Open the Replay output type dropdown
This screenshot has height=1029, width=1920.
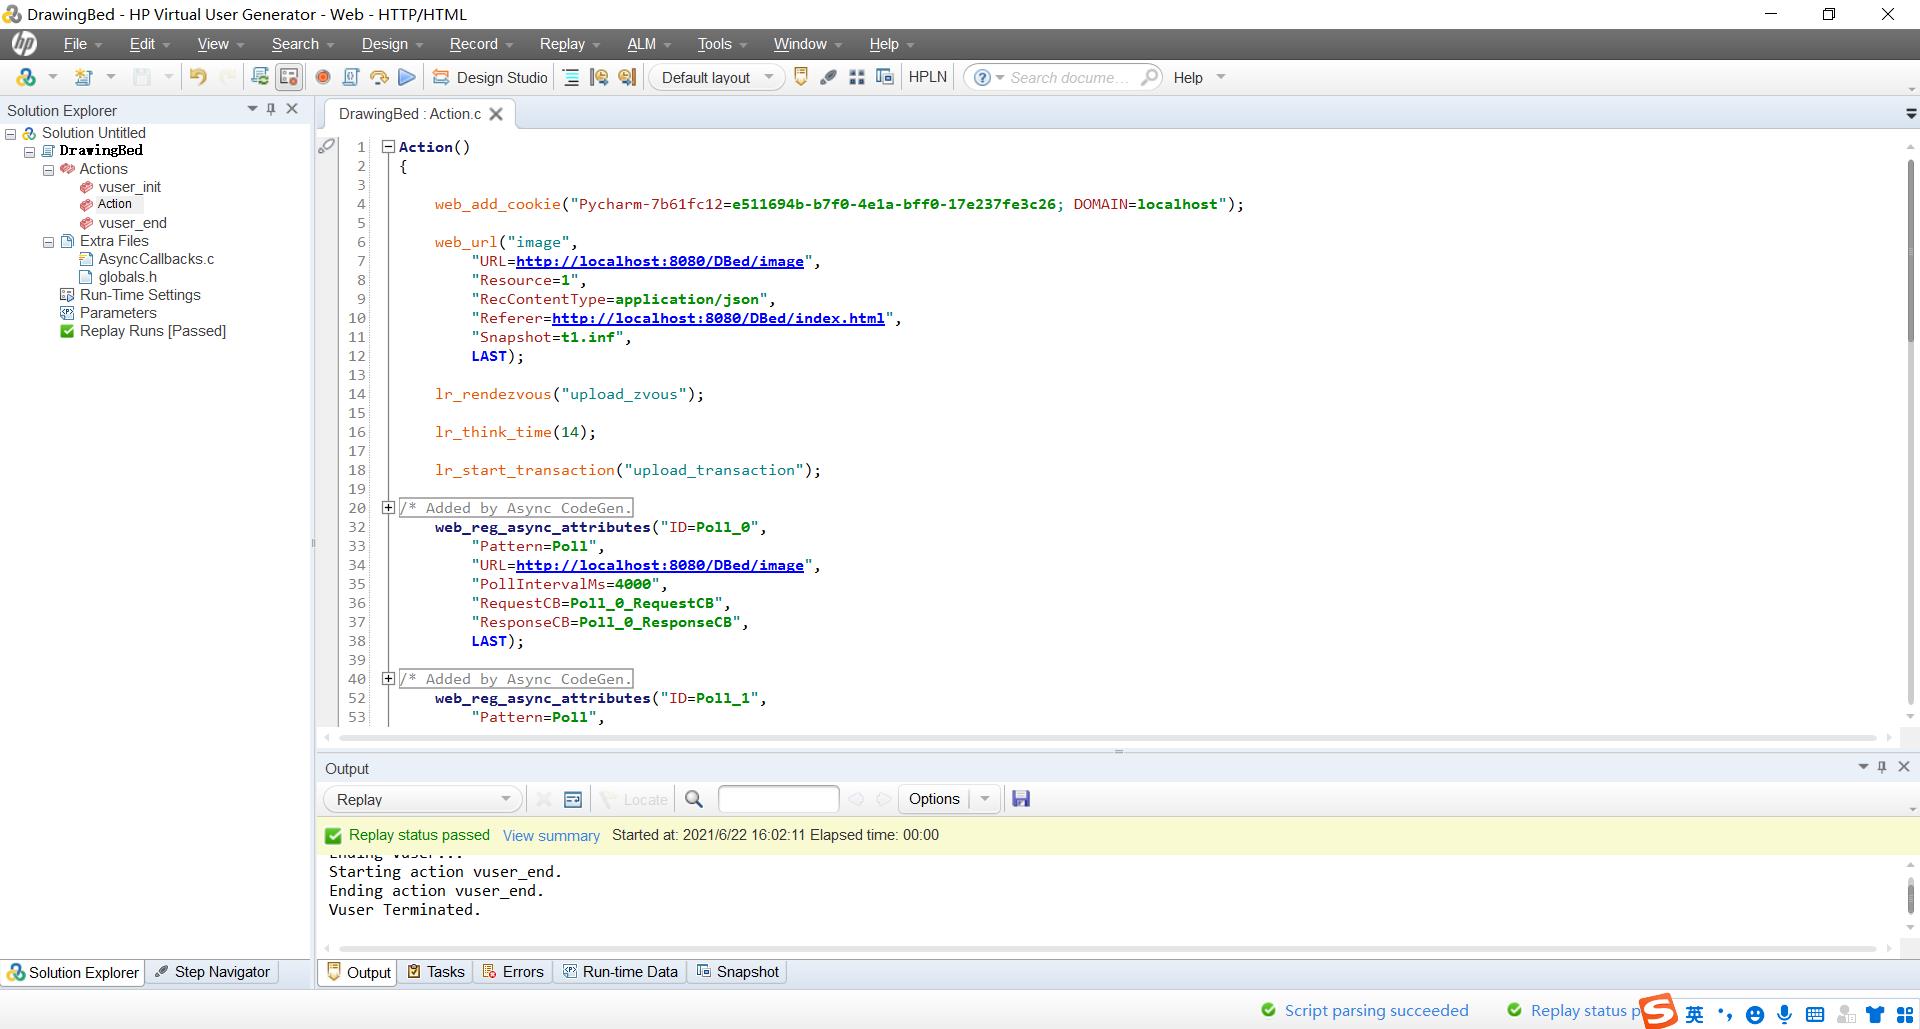(x=421, y=799)
